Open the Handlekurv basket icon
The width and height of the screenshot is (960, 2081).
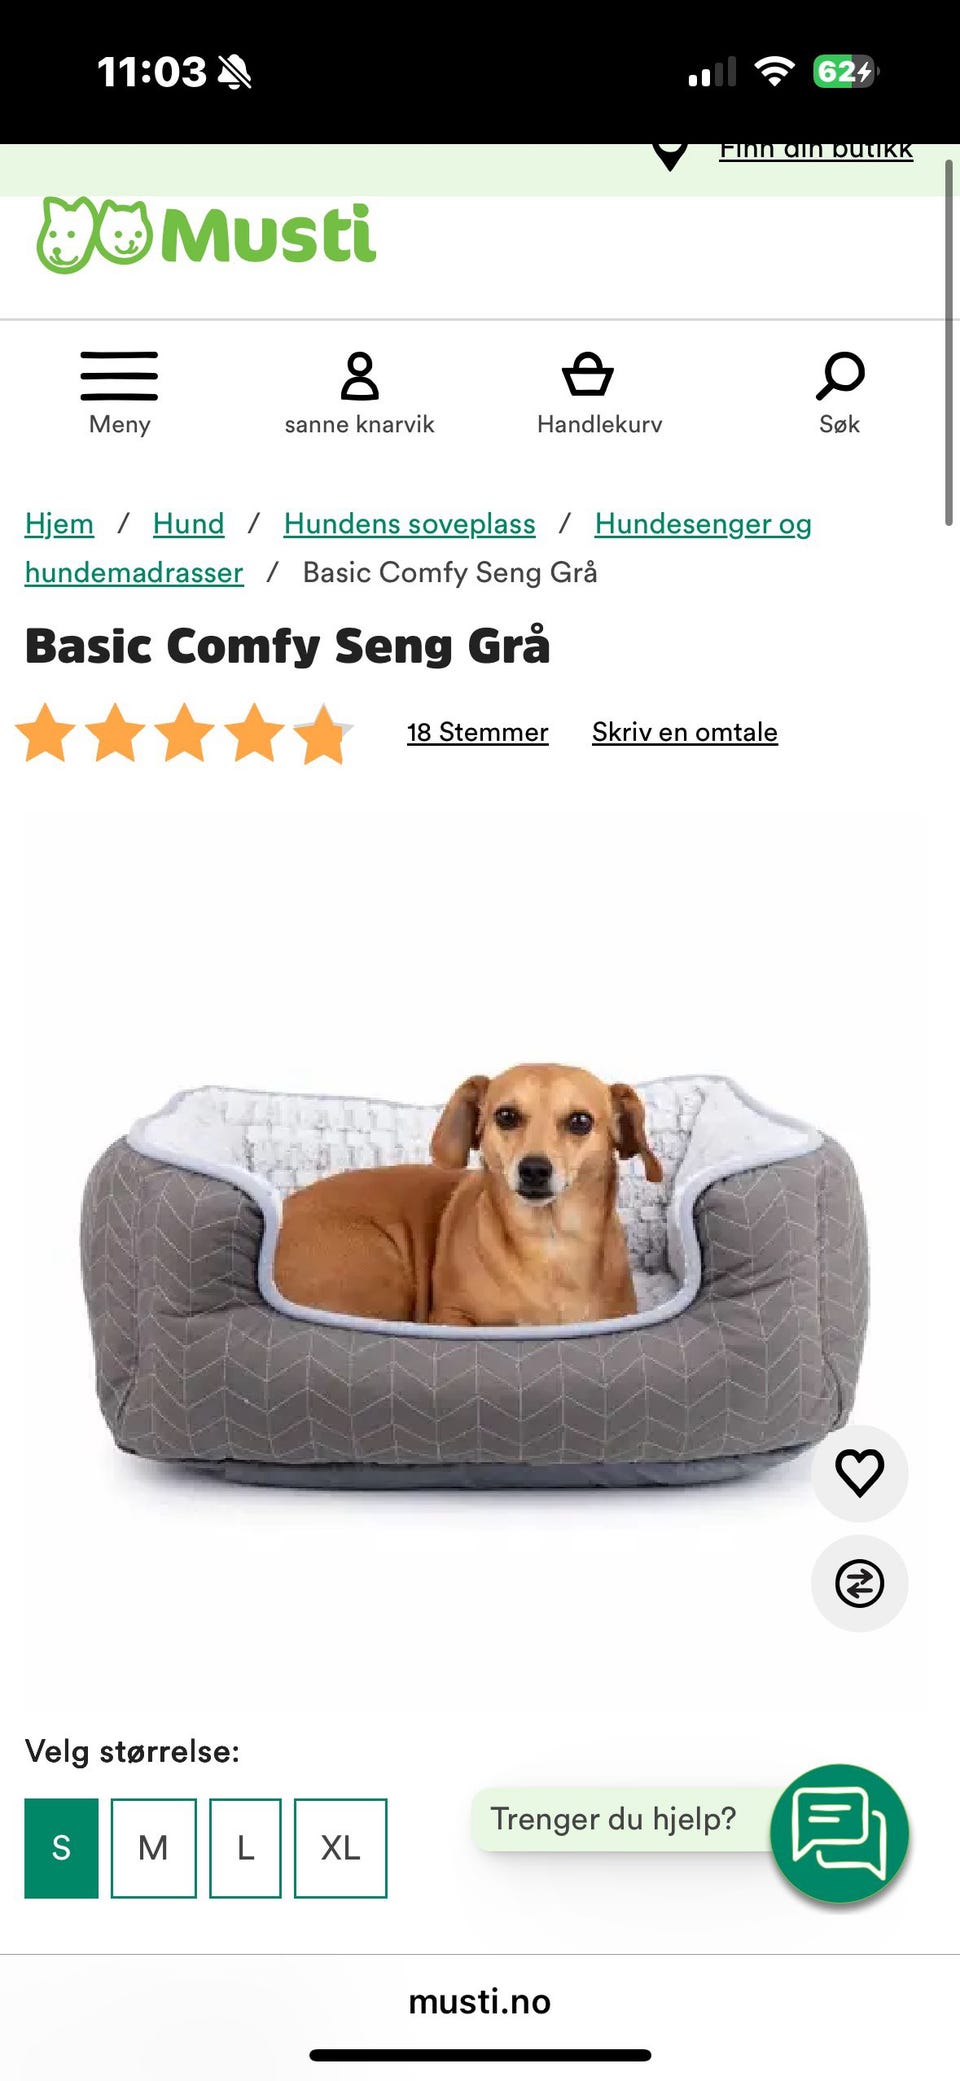[x=588, y=375]
